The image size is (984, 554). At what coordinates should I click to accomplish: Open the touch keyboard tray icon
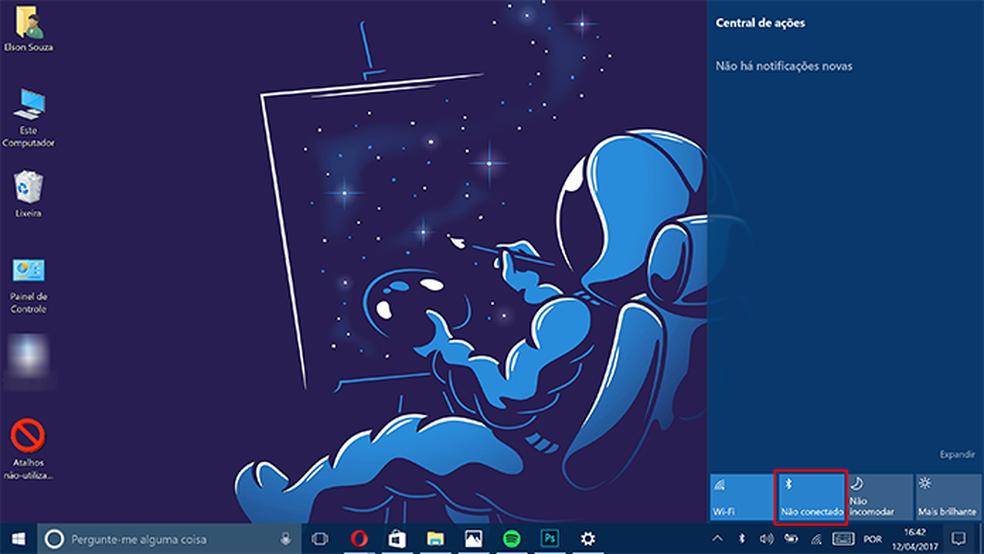[843, 539]
